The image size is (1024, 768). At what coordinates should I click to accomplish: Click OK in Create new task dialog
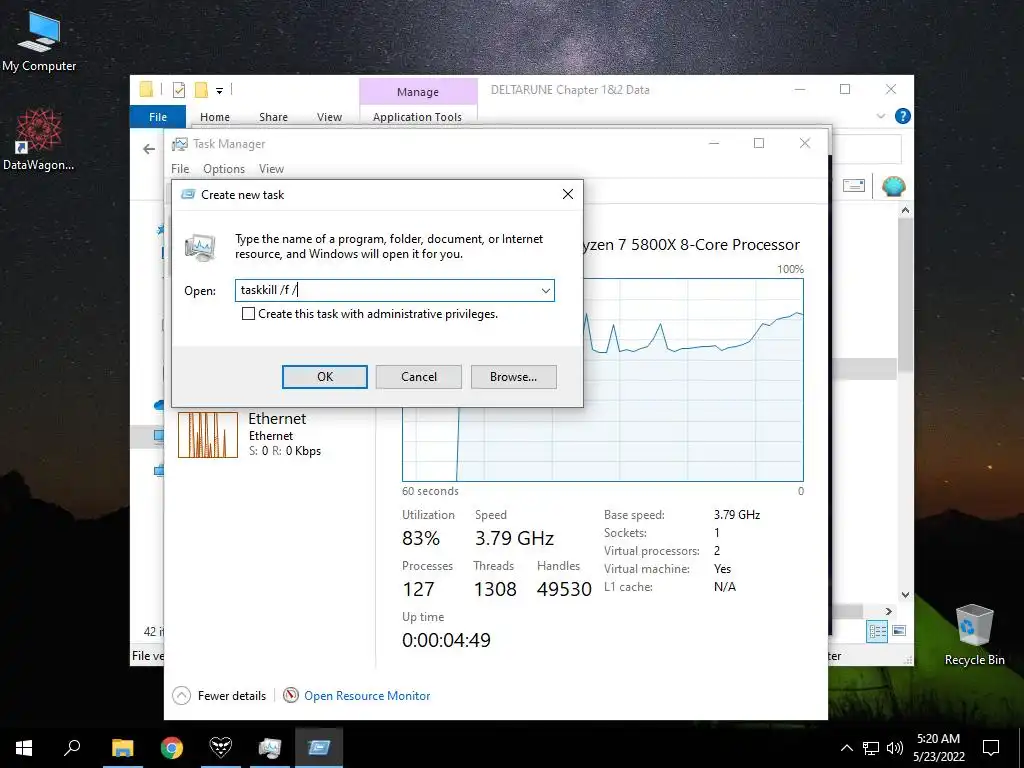click(x=325, y=377)
